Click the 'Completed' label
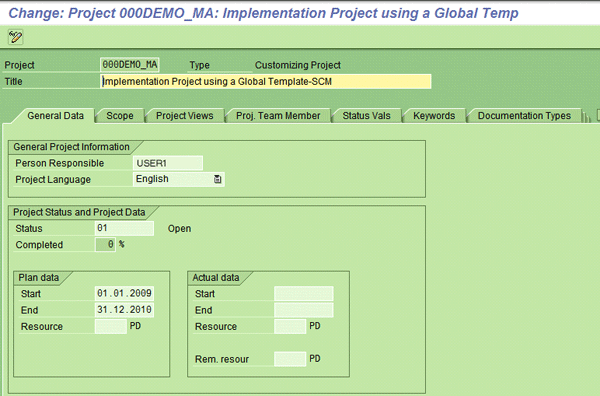The height and width of the screenshot is (396, 600). tap(39, 245)
